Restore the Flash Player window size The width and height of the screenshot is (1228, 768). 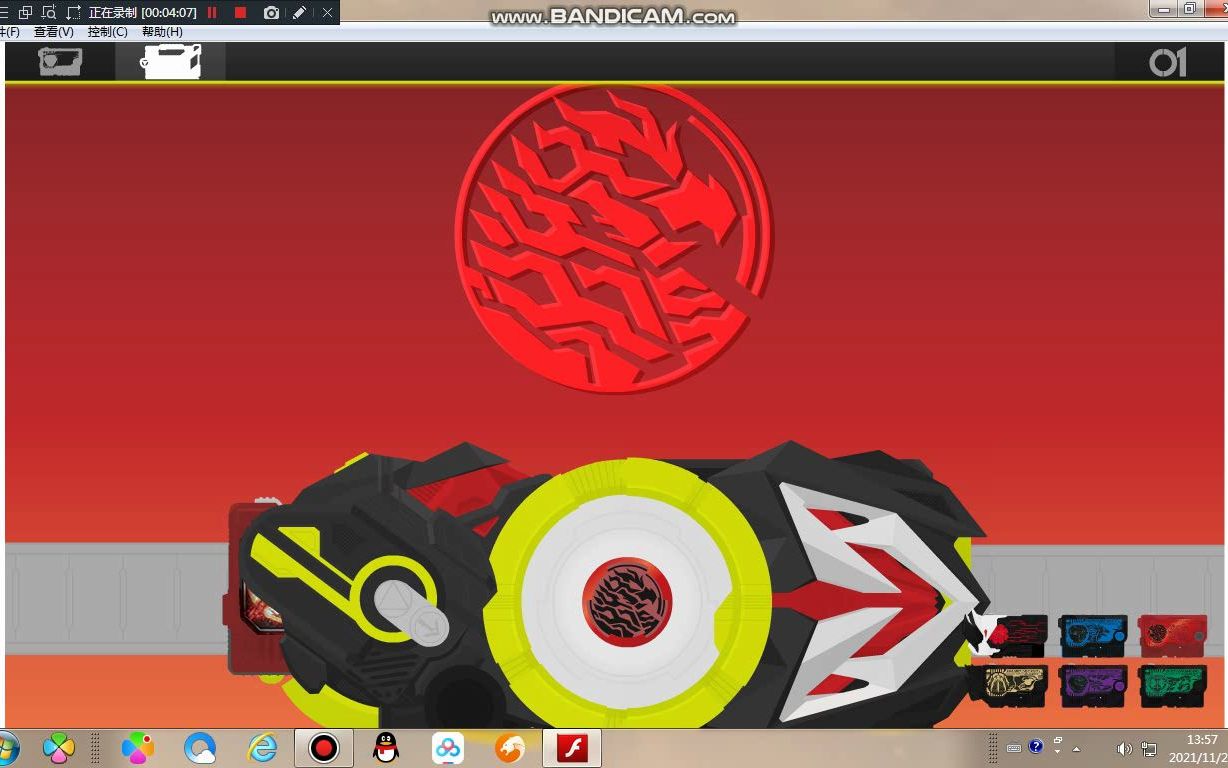pyautogui.click(x=1190, y=9)
